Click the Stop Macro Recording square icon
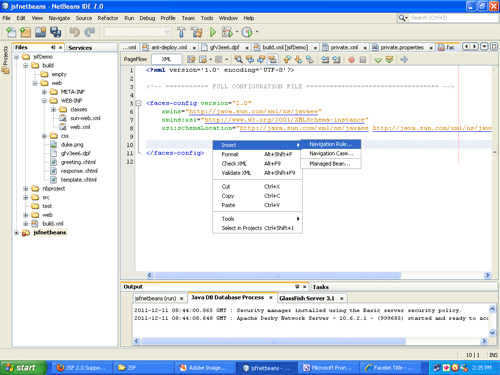This screenshot has width=500, height=375. pyautogui.click(x=363, y=60)
